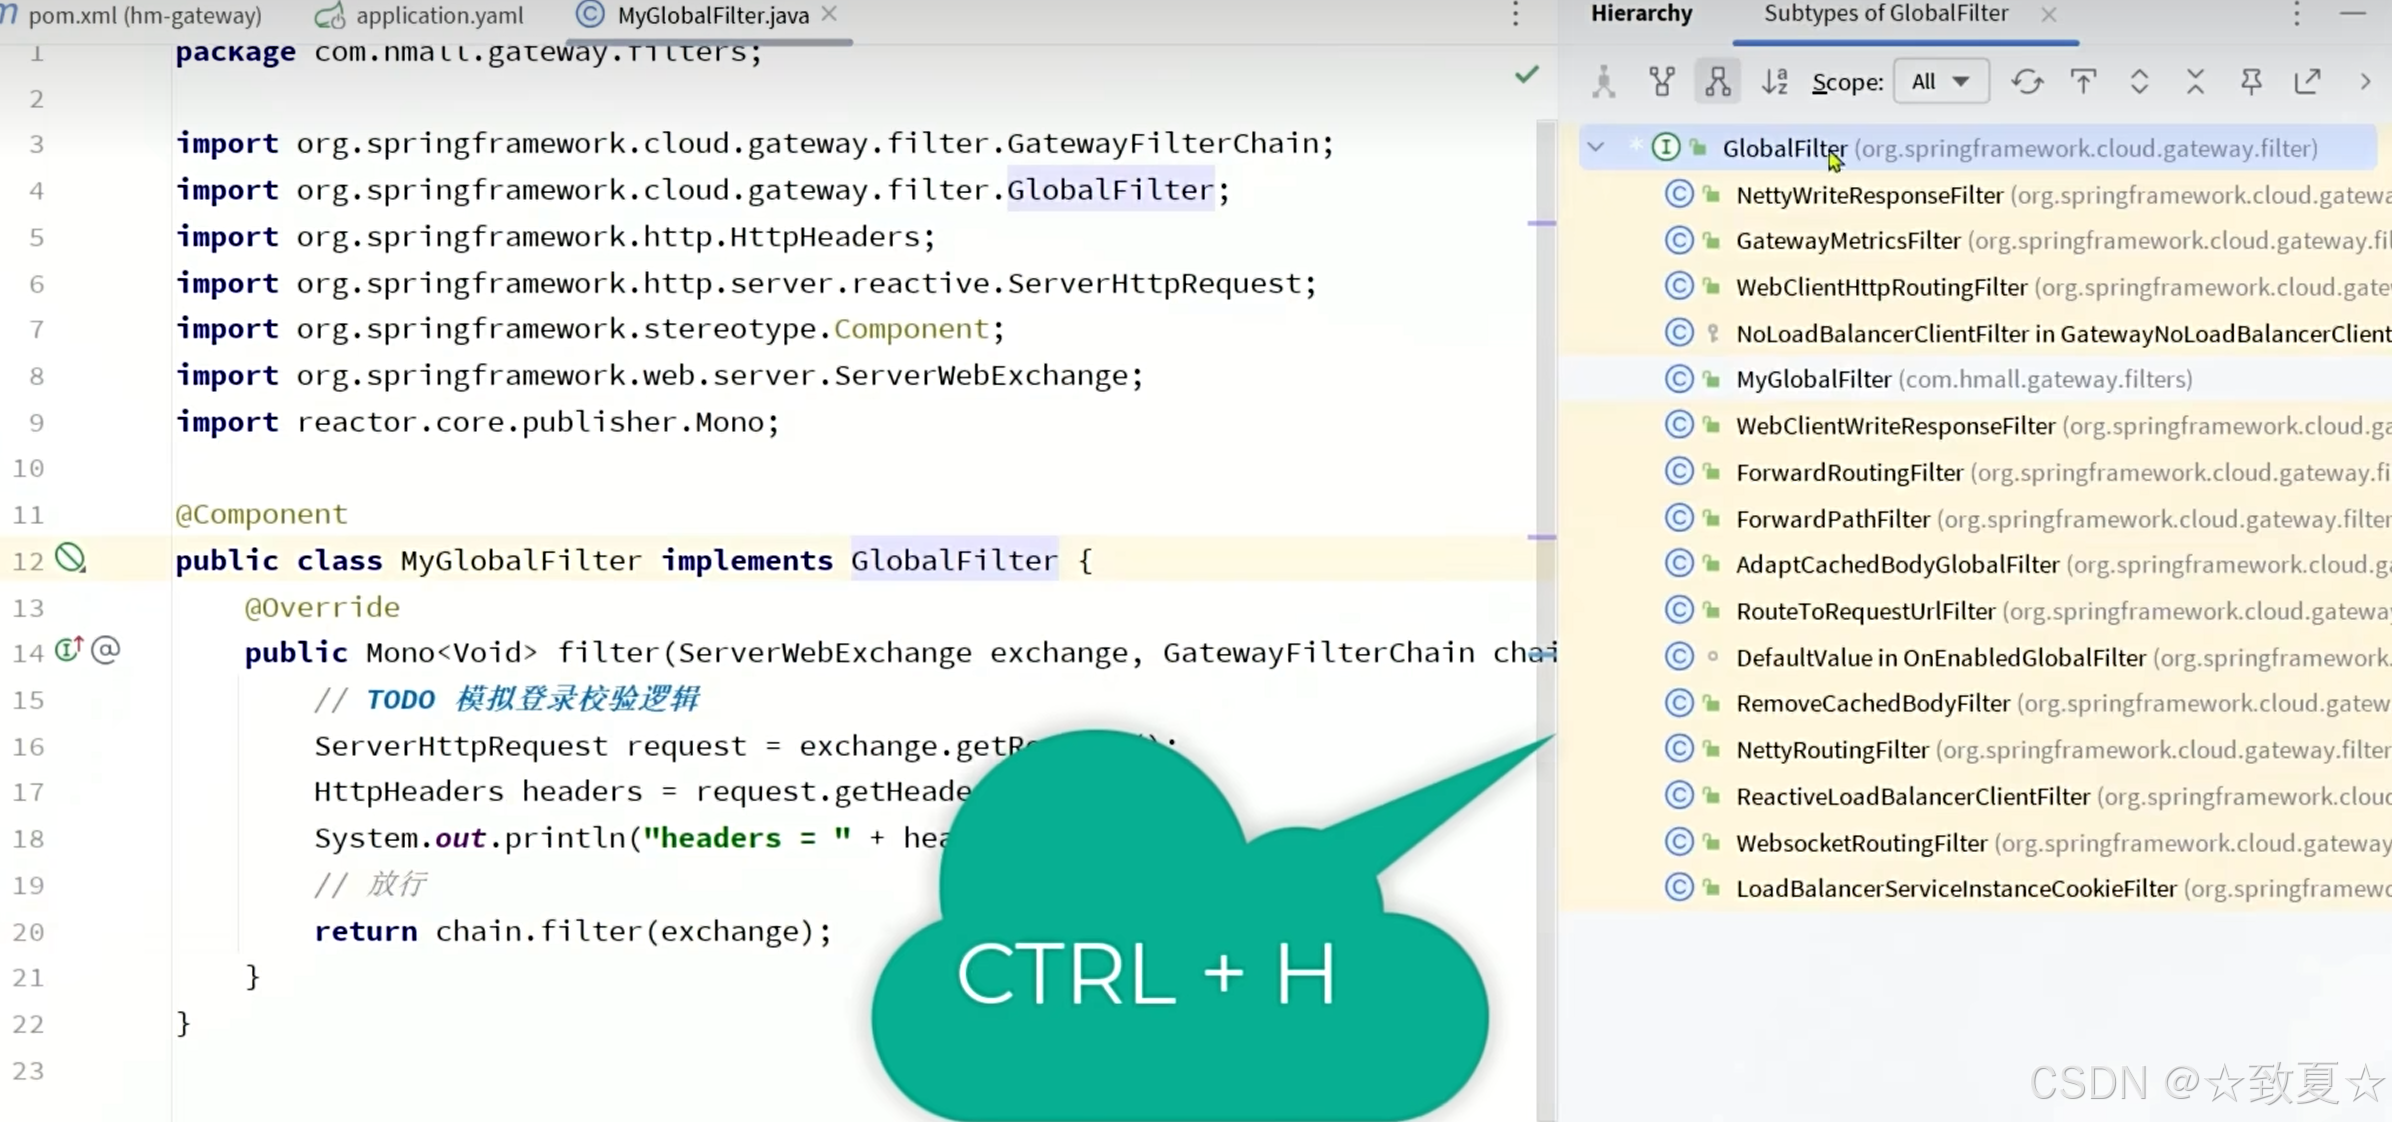
Task: Refresh the type hierarchy tree
Action: coord(2027,82)
